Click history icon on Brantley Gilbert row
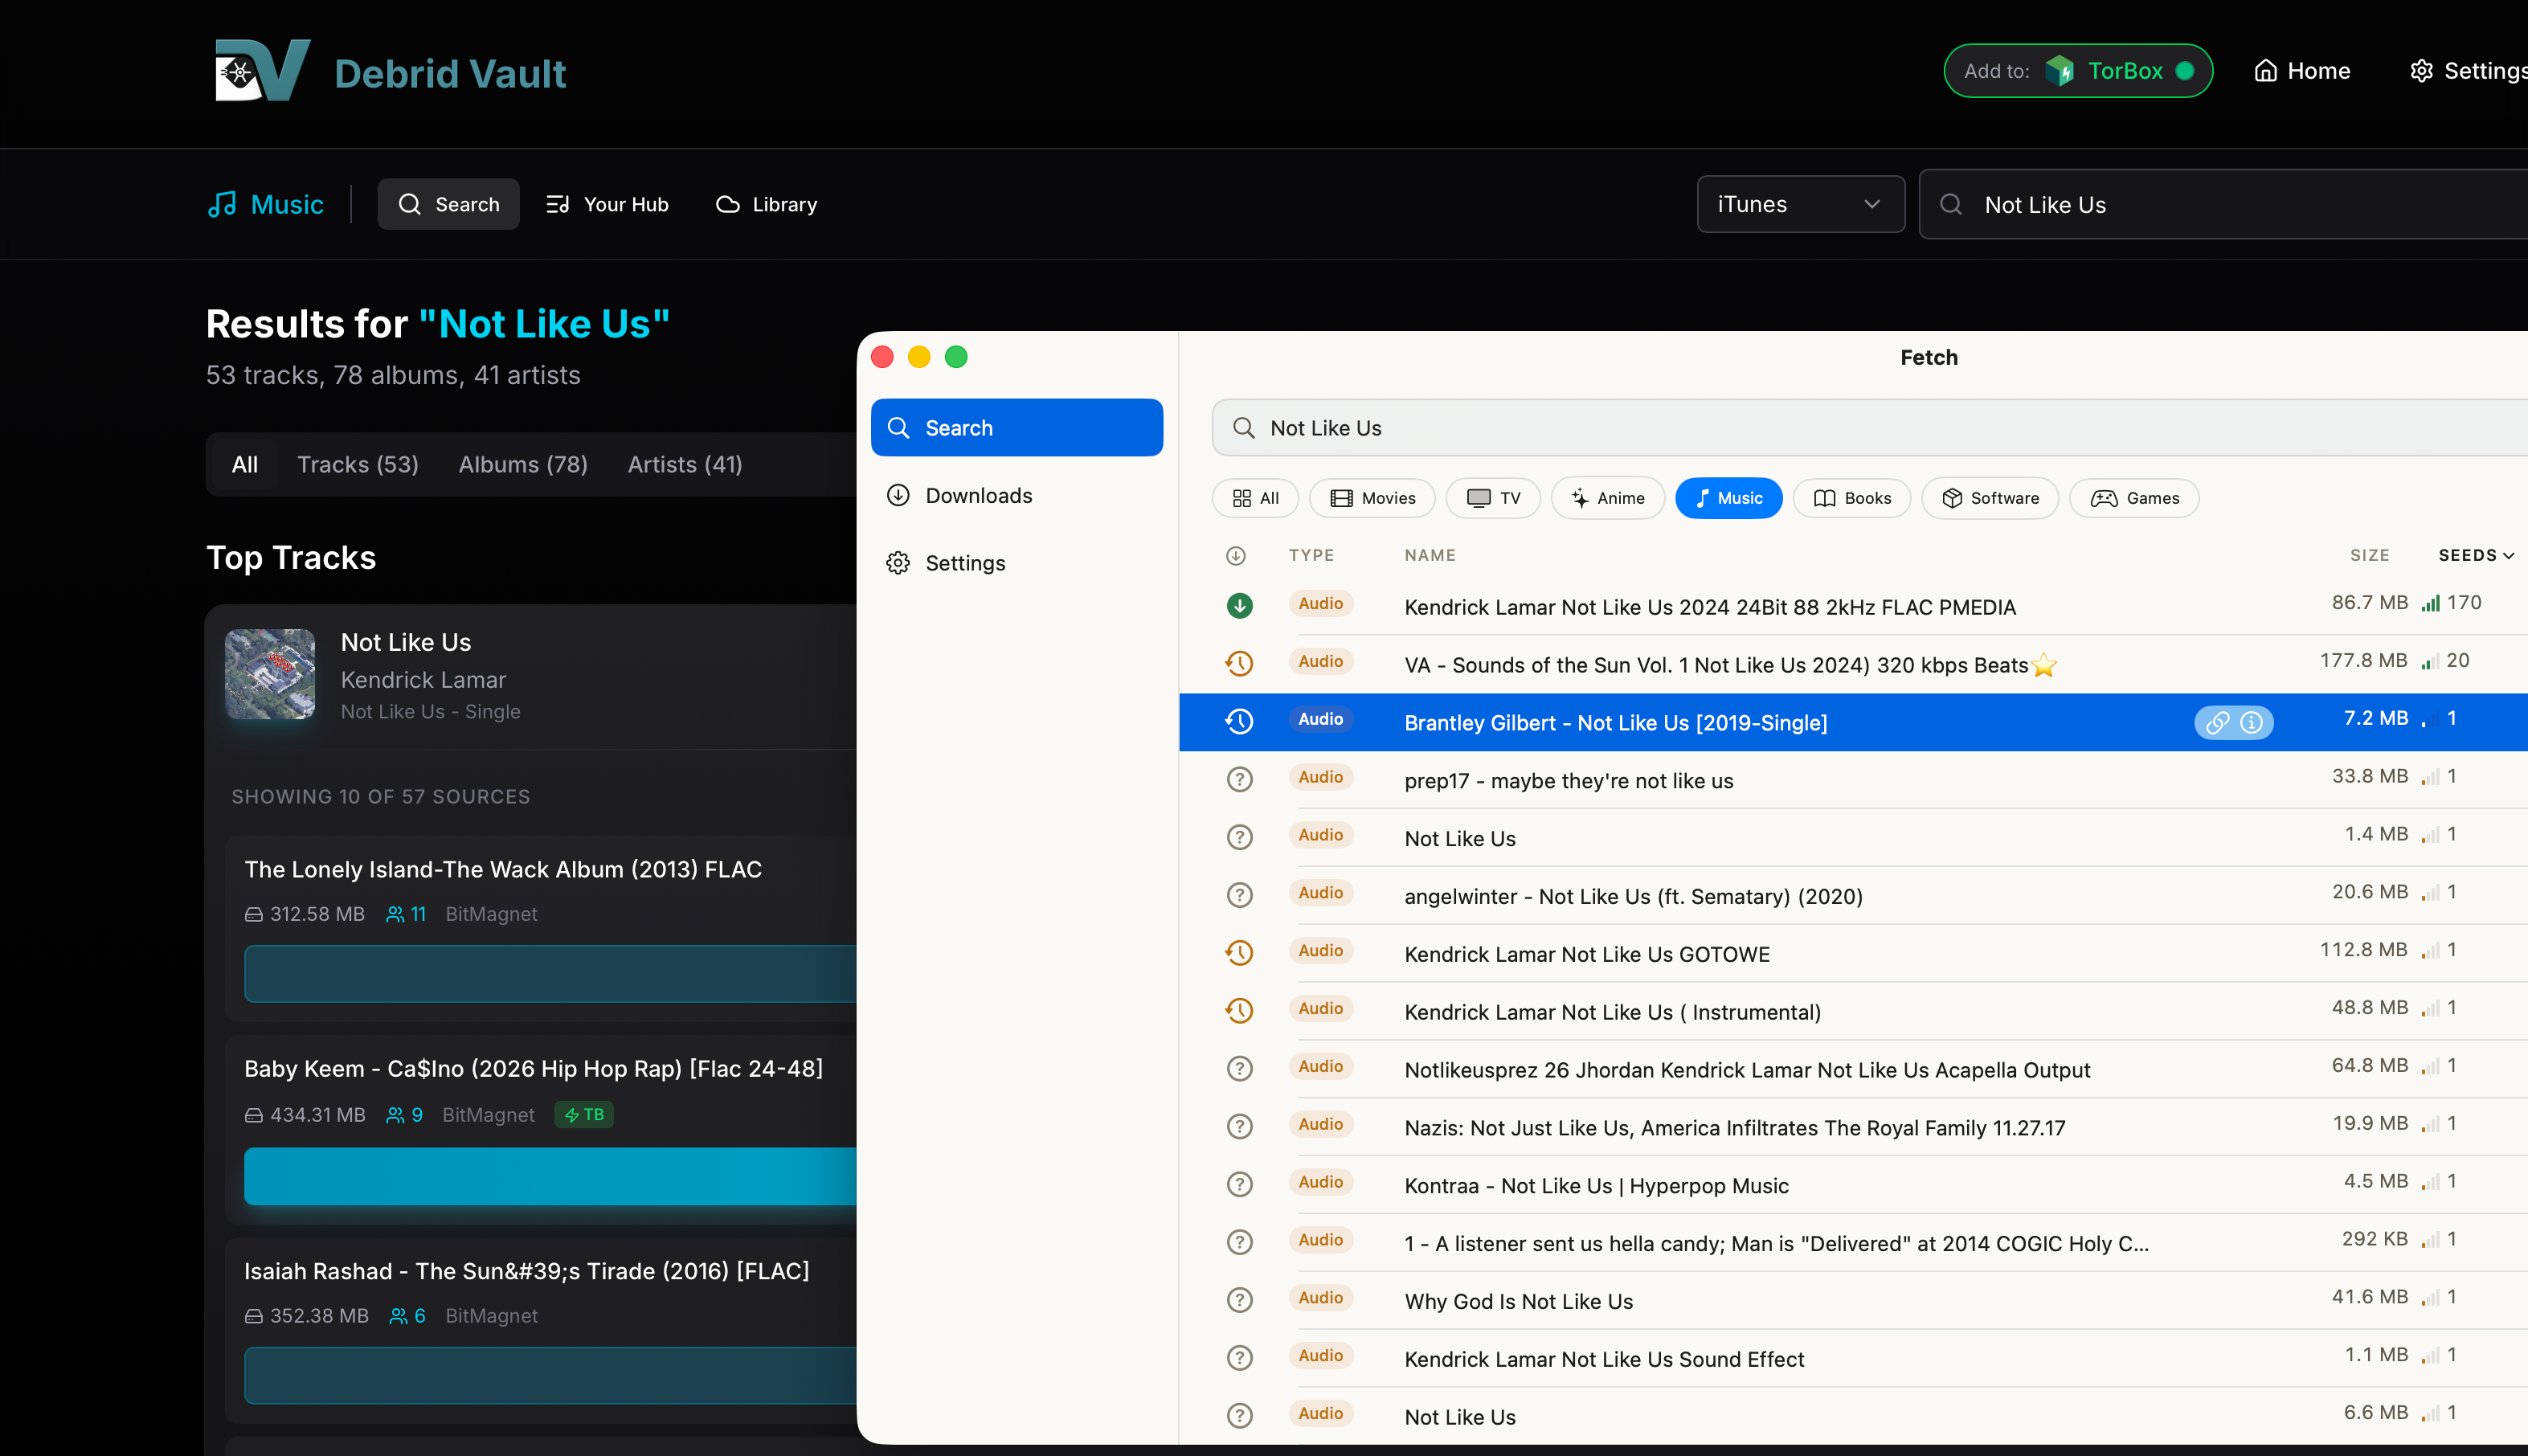 [1240, 721]
